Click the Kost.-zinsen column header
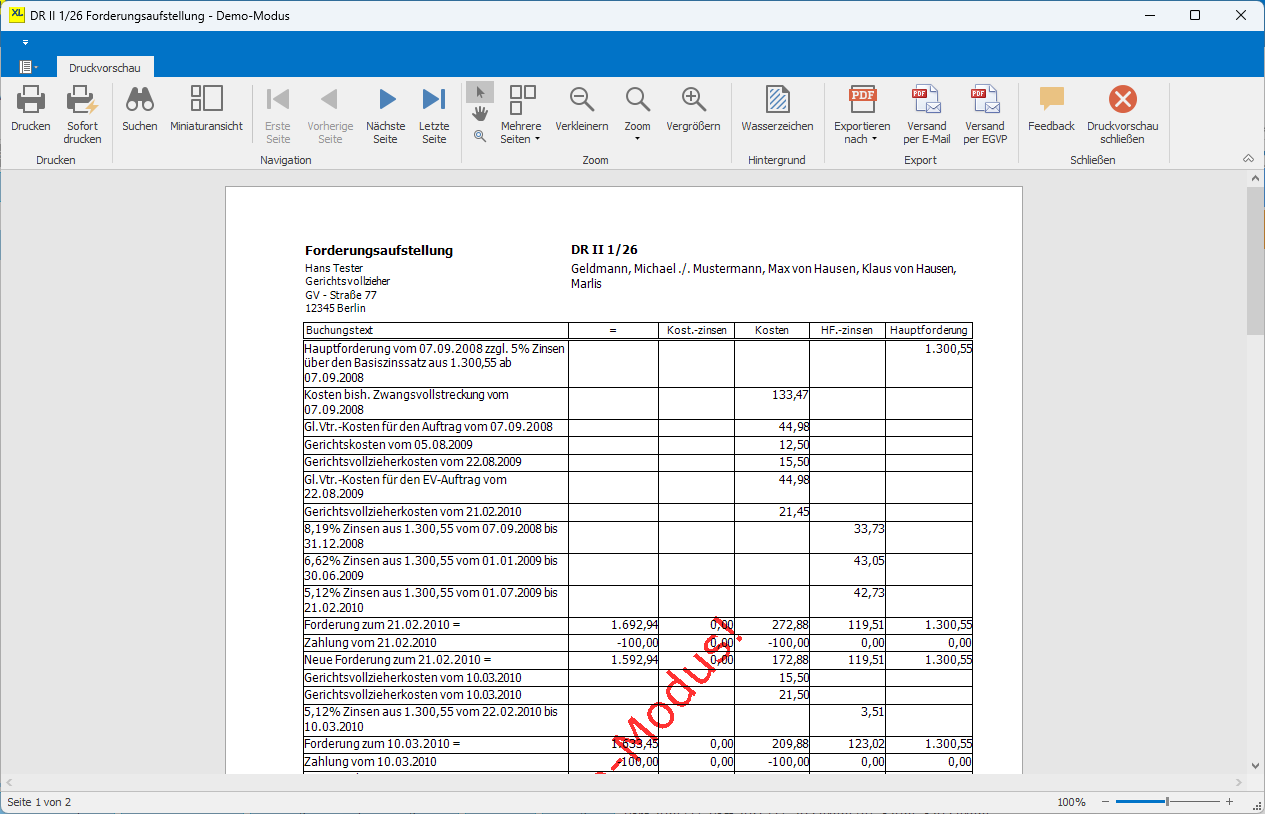1265x814 pixels. [x=696, y=330]
